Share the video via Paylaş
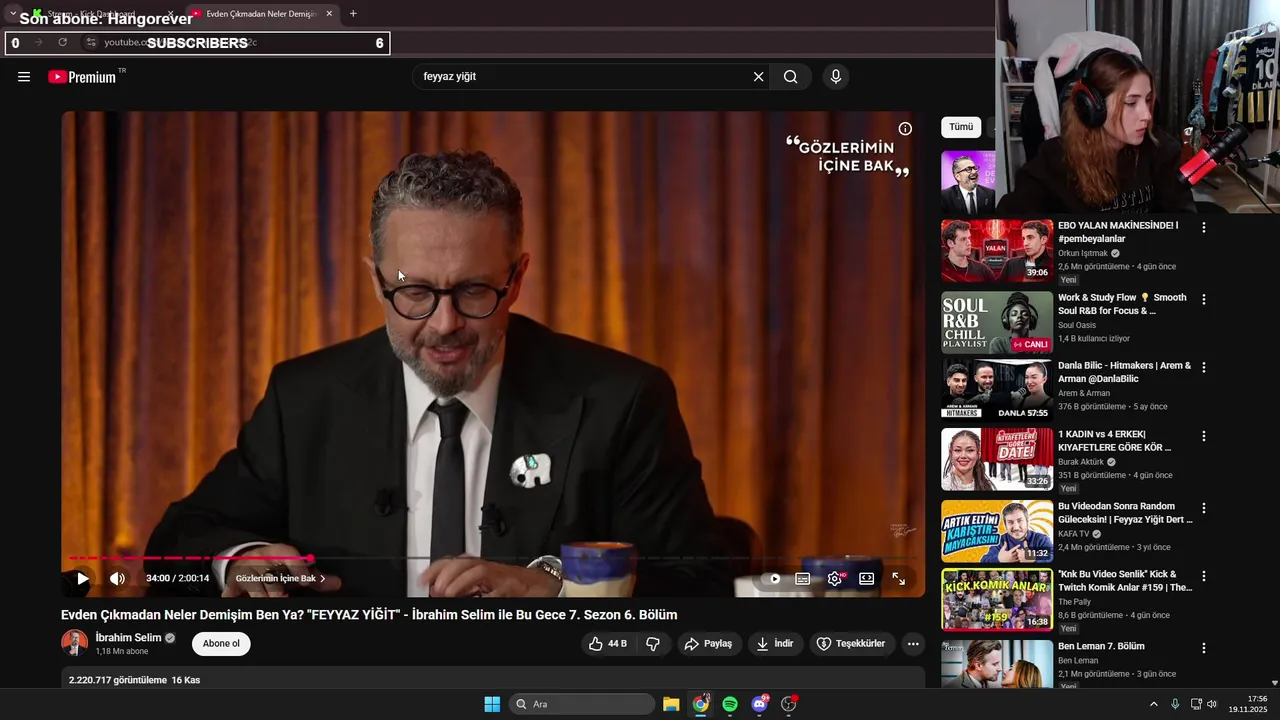Screen dimensions: 1280x720 pos(708,644)
